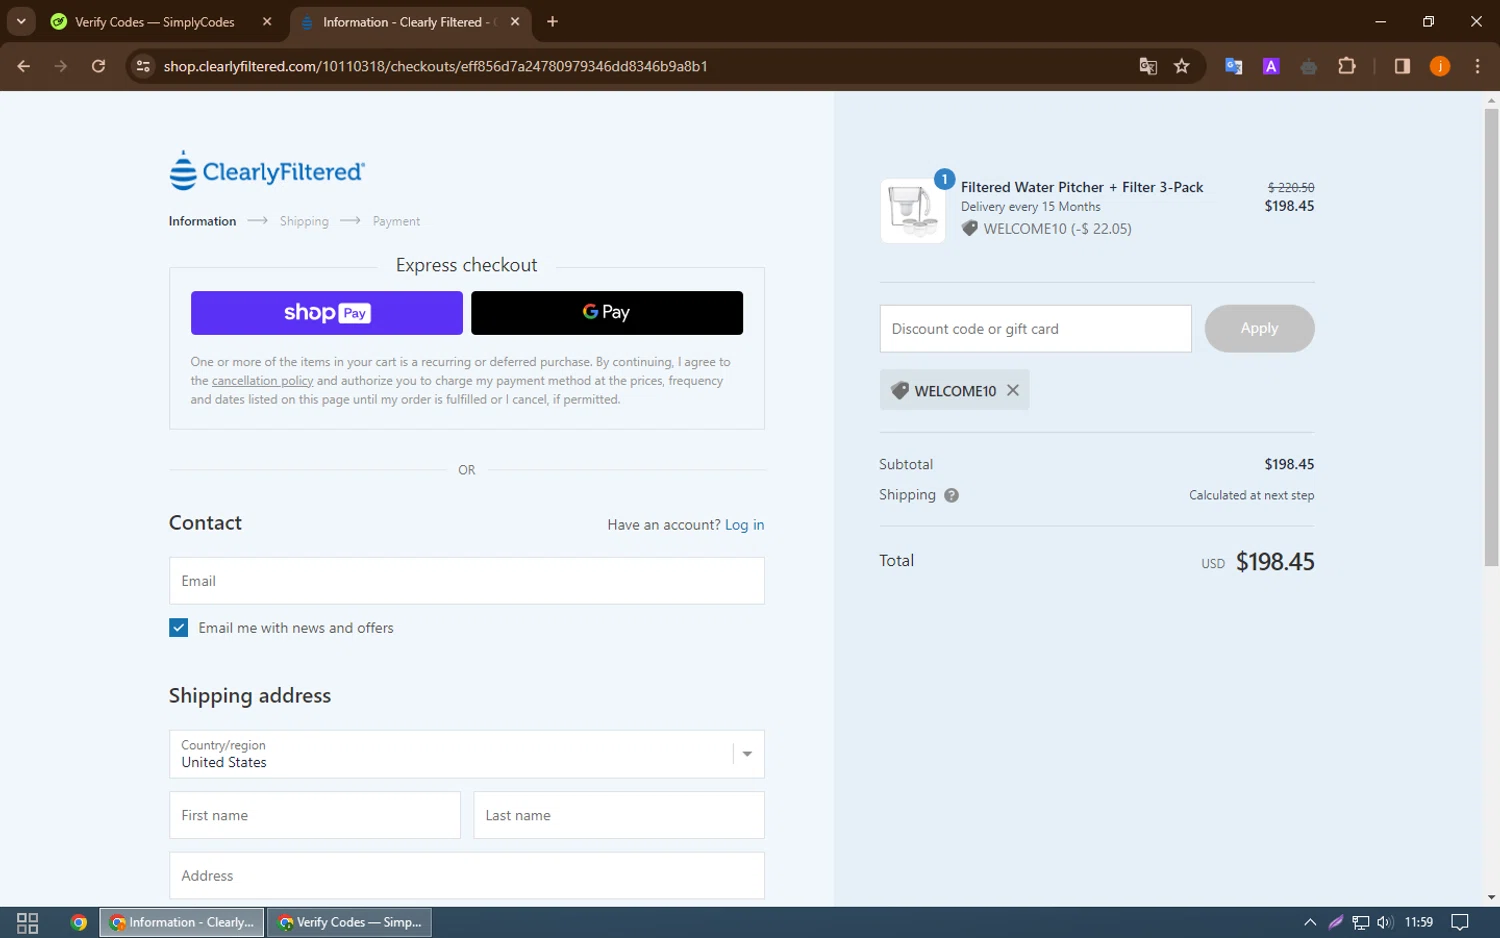Open Chrome's three-dot menu
The height and width of the screenshot is (938, 1500).
1477,66
